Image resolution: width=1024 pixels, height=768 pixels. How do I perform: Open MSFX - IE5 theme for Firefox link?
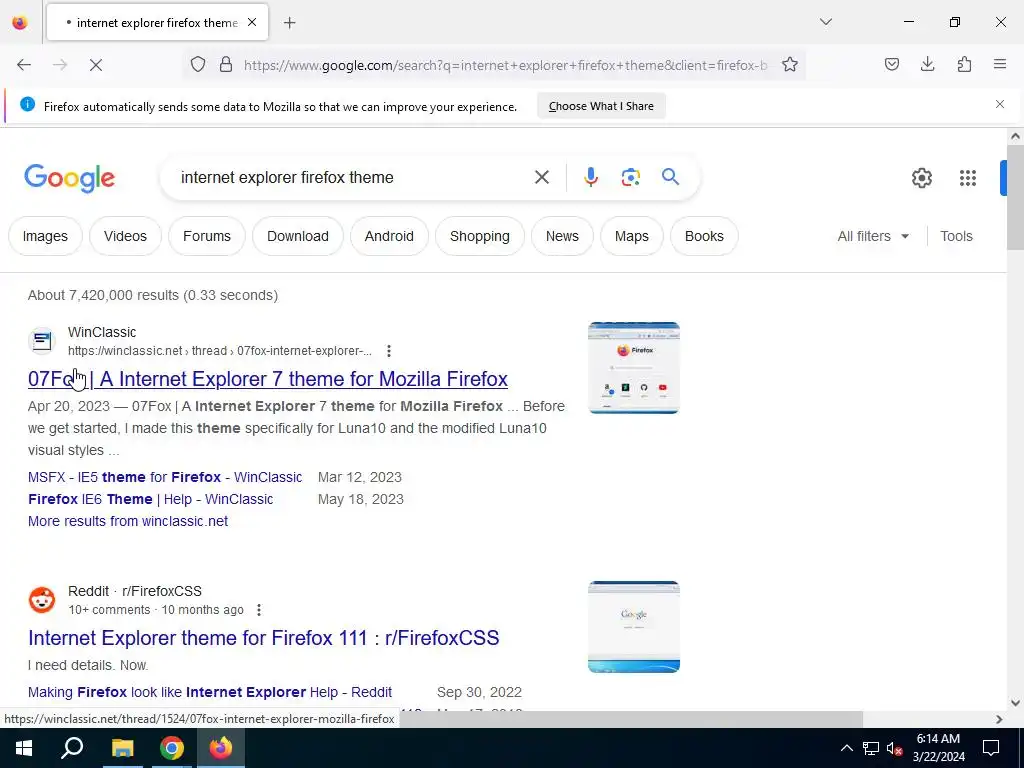point(165,477)
